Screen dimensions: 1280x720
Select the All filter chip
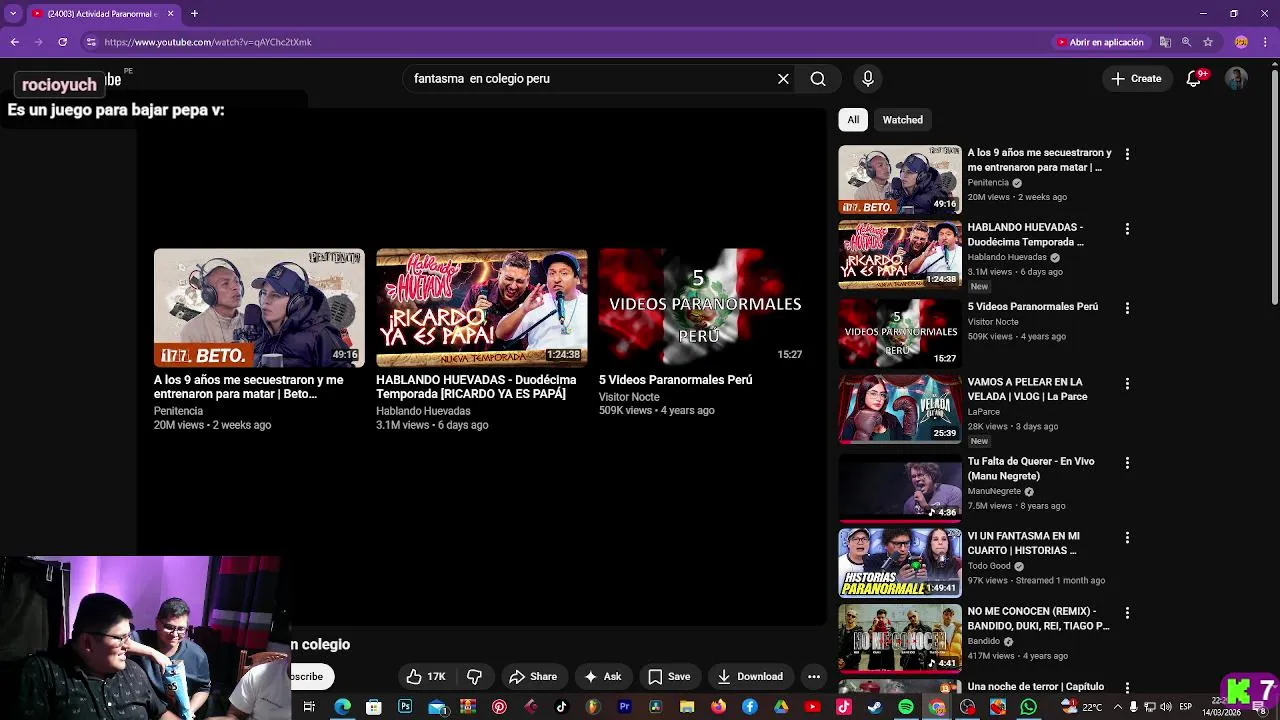click(x=853, y=120)
